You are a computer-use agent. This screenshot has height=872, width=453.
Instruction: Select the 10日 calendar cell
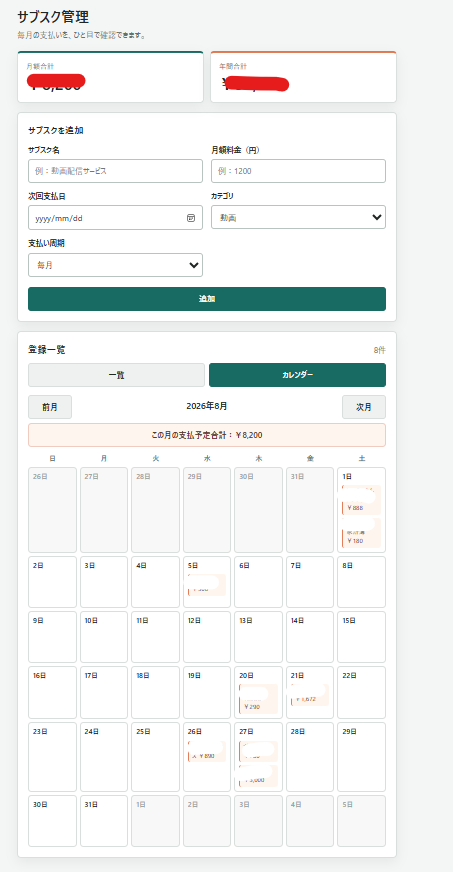pos(104,637)
